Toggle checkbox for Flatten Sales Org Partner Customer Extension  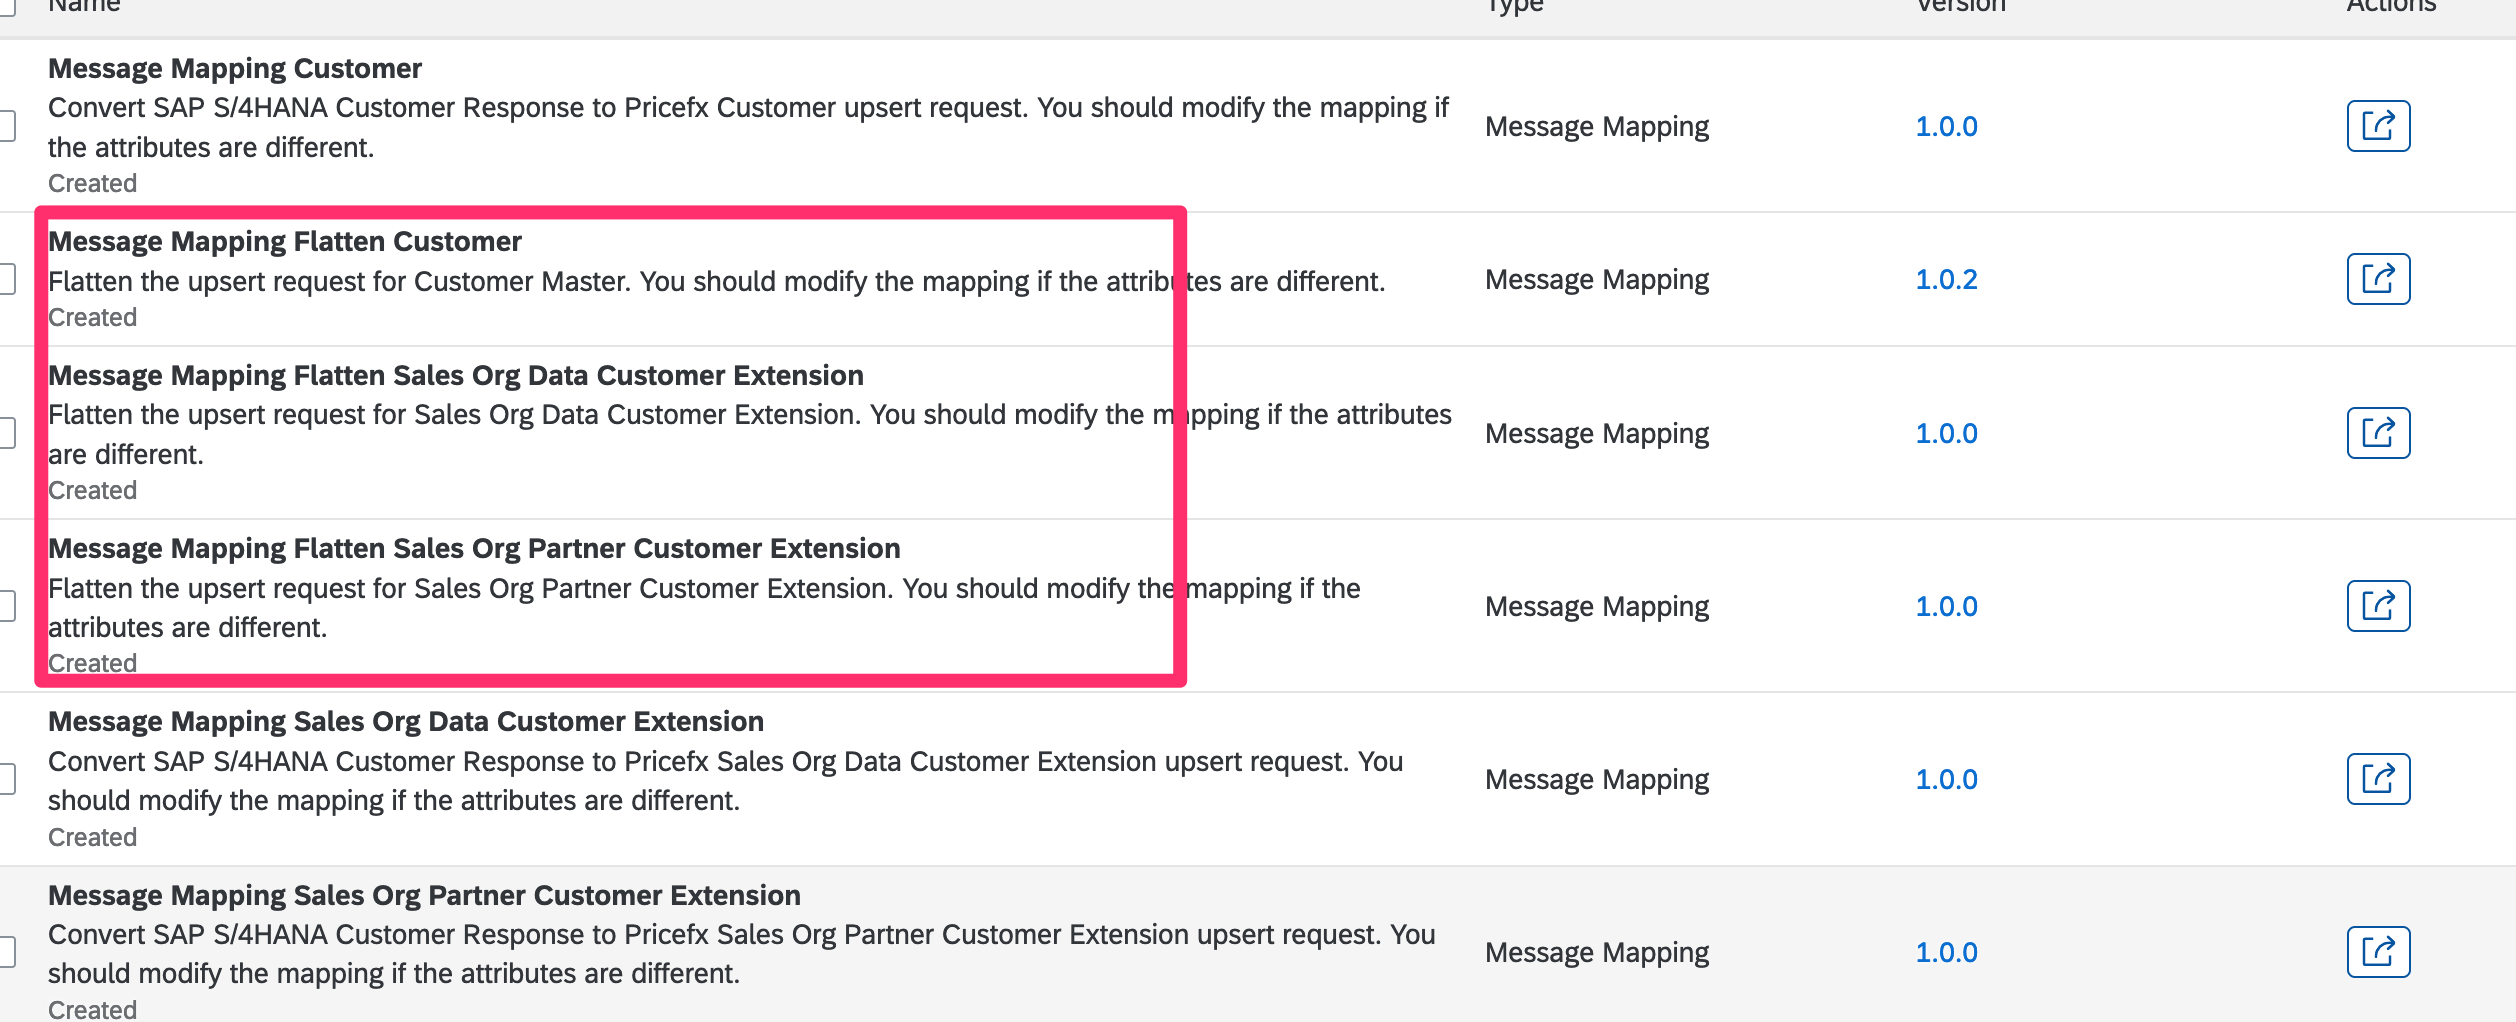(x=6, y=606)
